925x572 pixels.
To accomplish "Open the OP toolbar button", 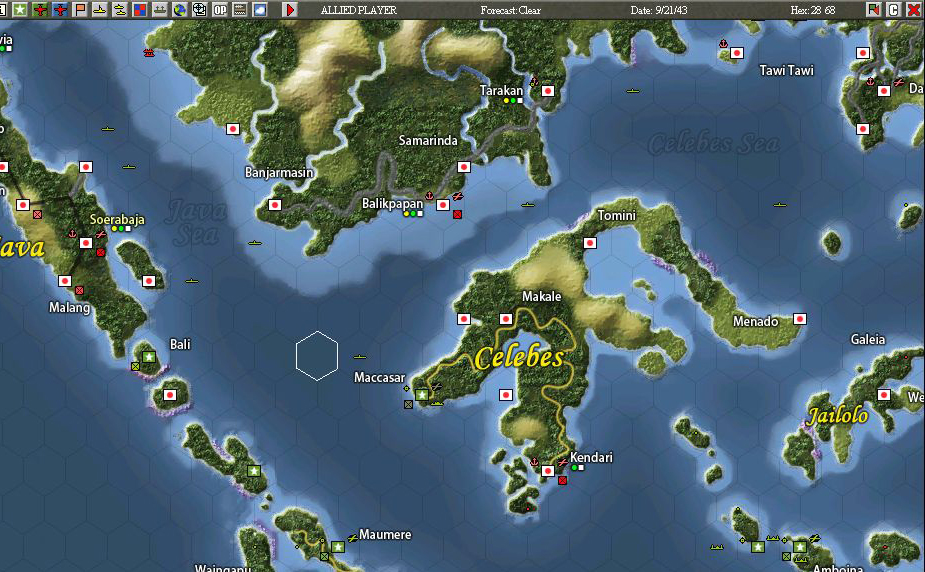I will point(220,9).
